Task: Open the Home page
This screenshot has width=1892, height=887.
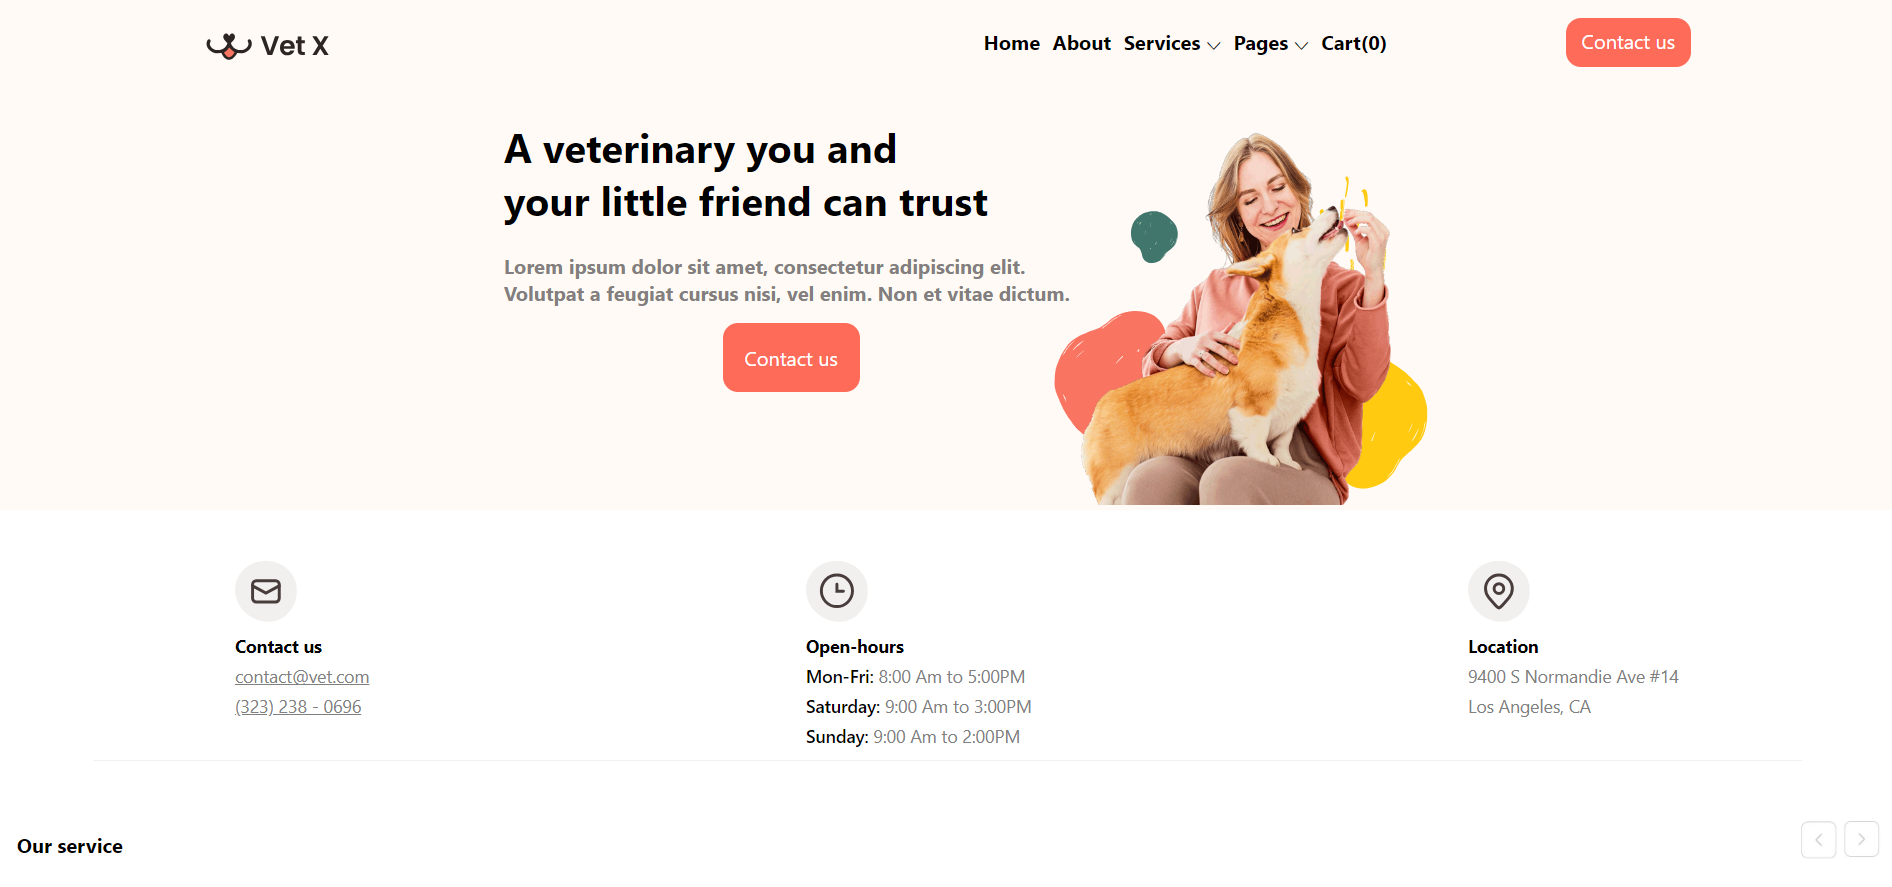Action: point(1012,43)
